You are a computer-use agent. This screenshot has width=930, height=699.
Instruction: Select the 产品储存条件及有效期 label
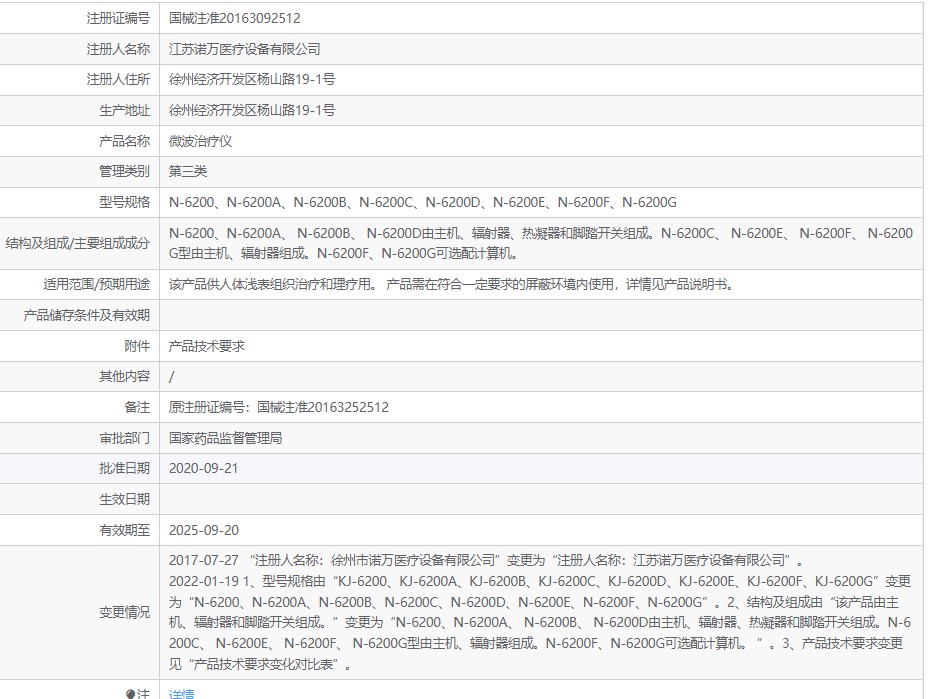(x=87, y=315)
